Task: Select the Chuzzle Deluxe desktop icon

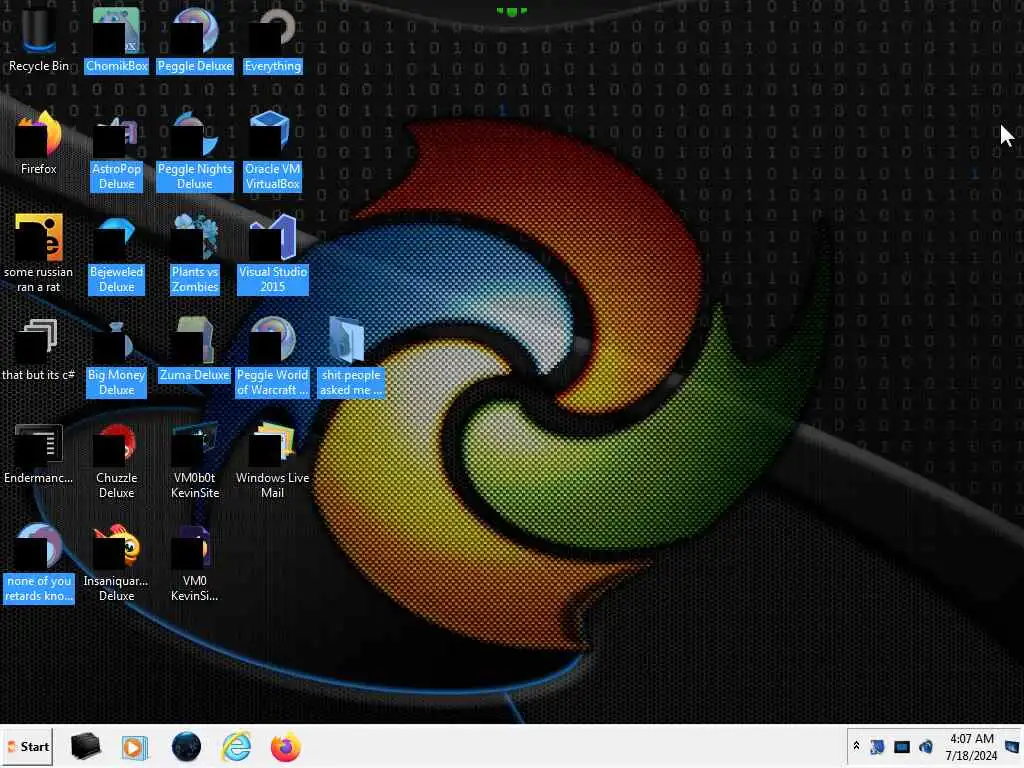Action: [x=116, y=460]
